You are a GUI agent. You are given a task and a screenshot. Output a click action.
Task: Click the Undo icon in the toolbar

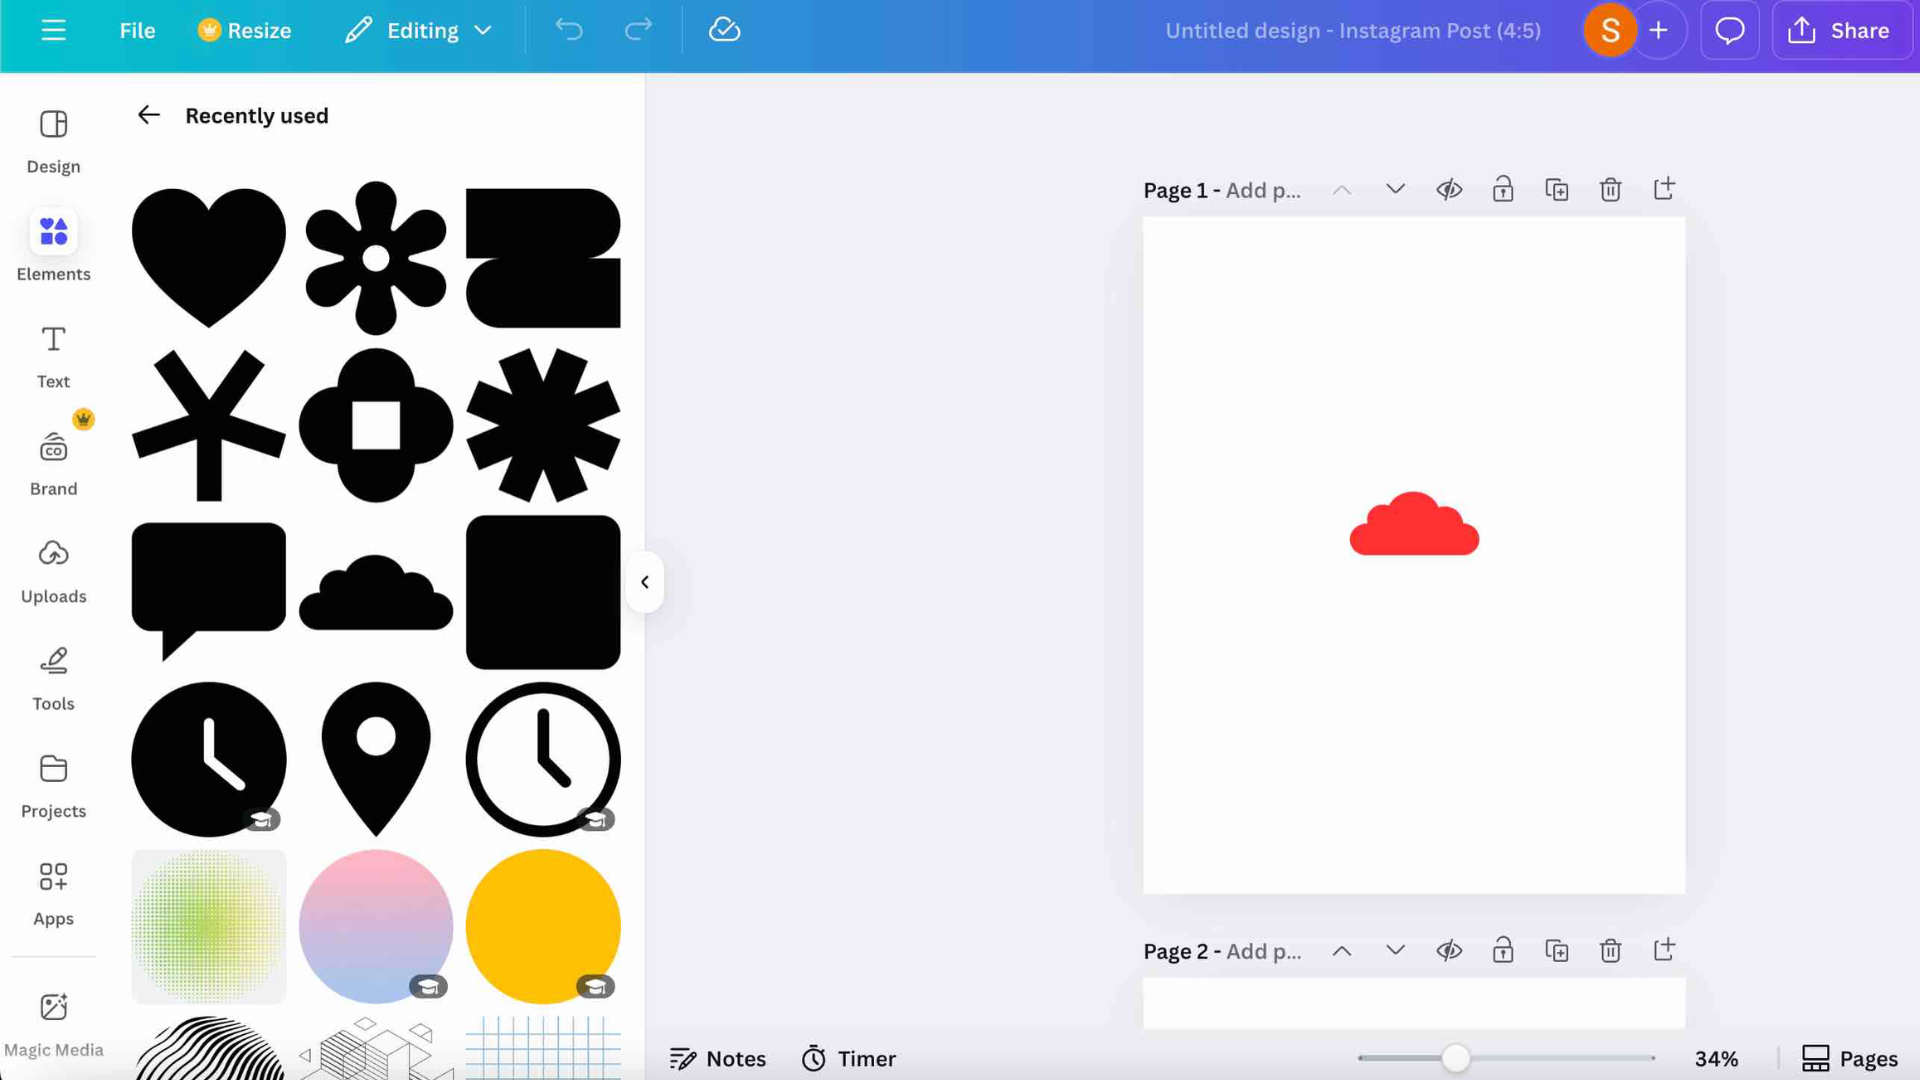(569, 30)
